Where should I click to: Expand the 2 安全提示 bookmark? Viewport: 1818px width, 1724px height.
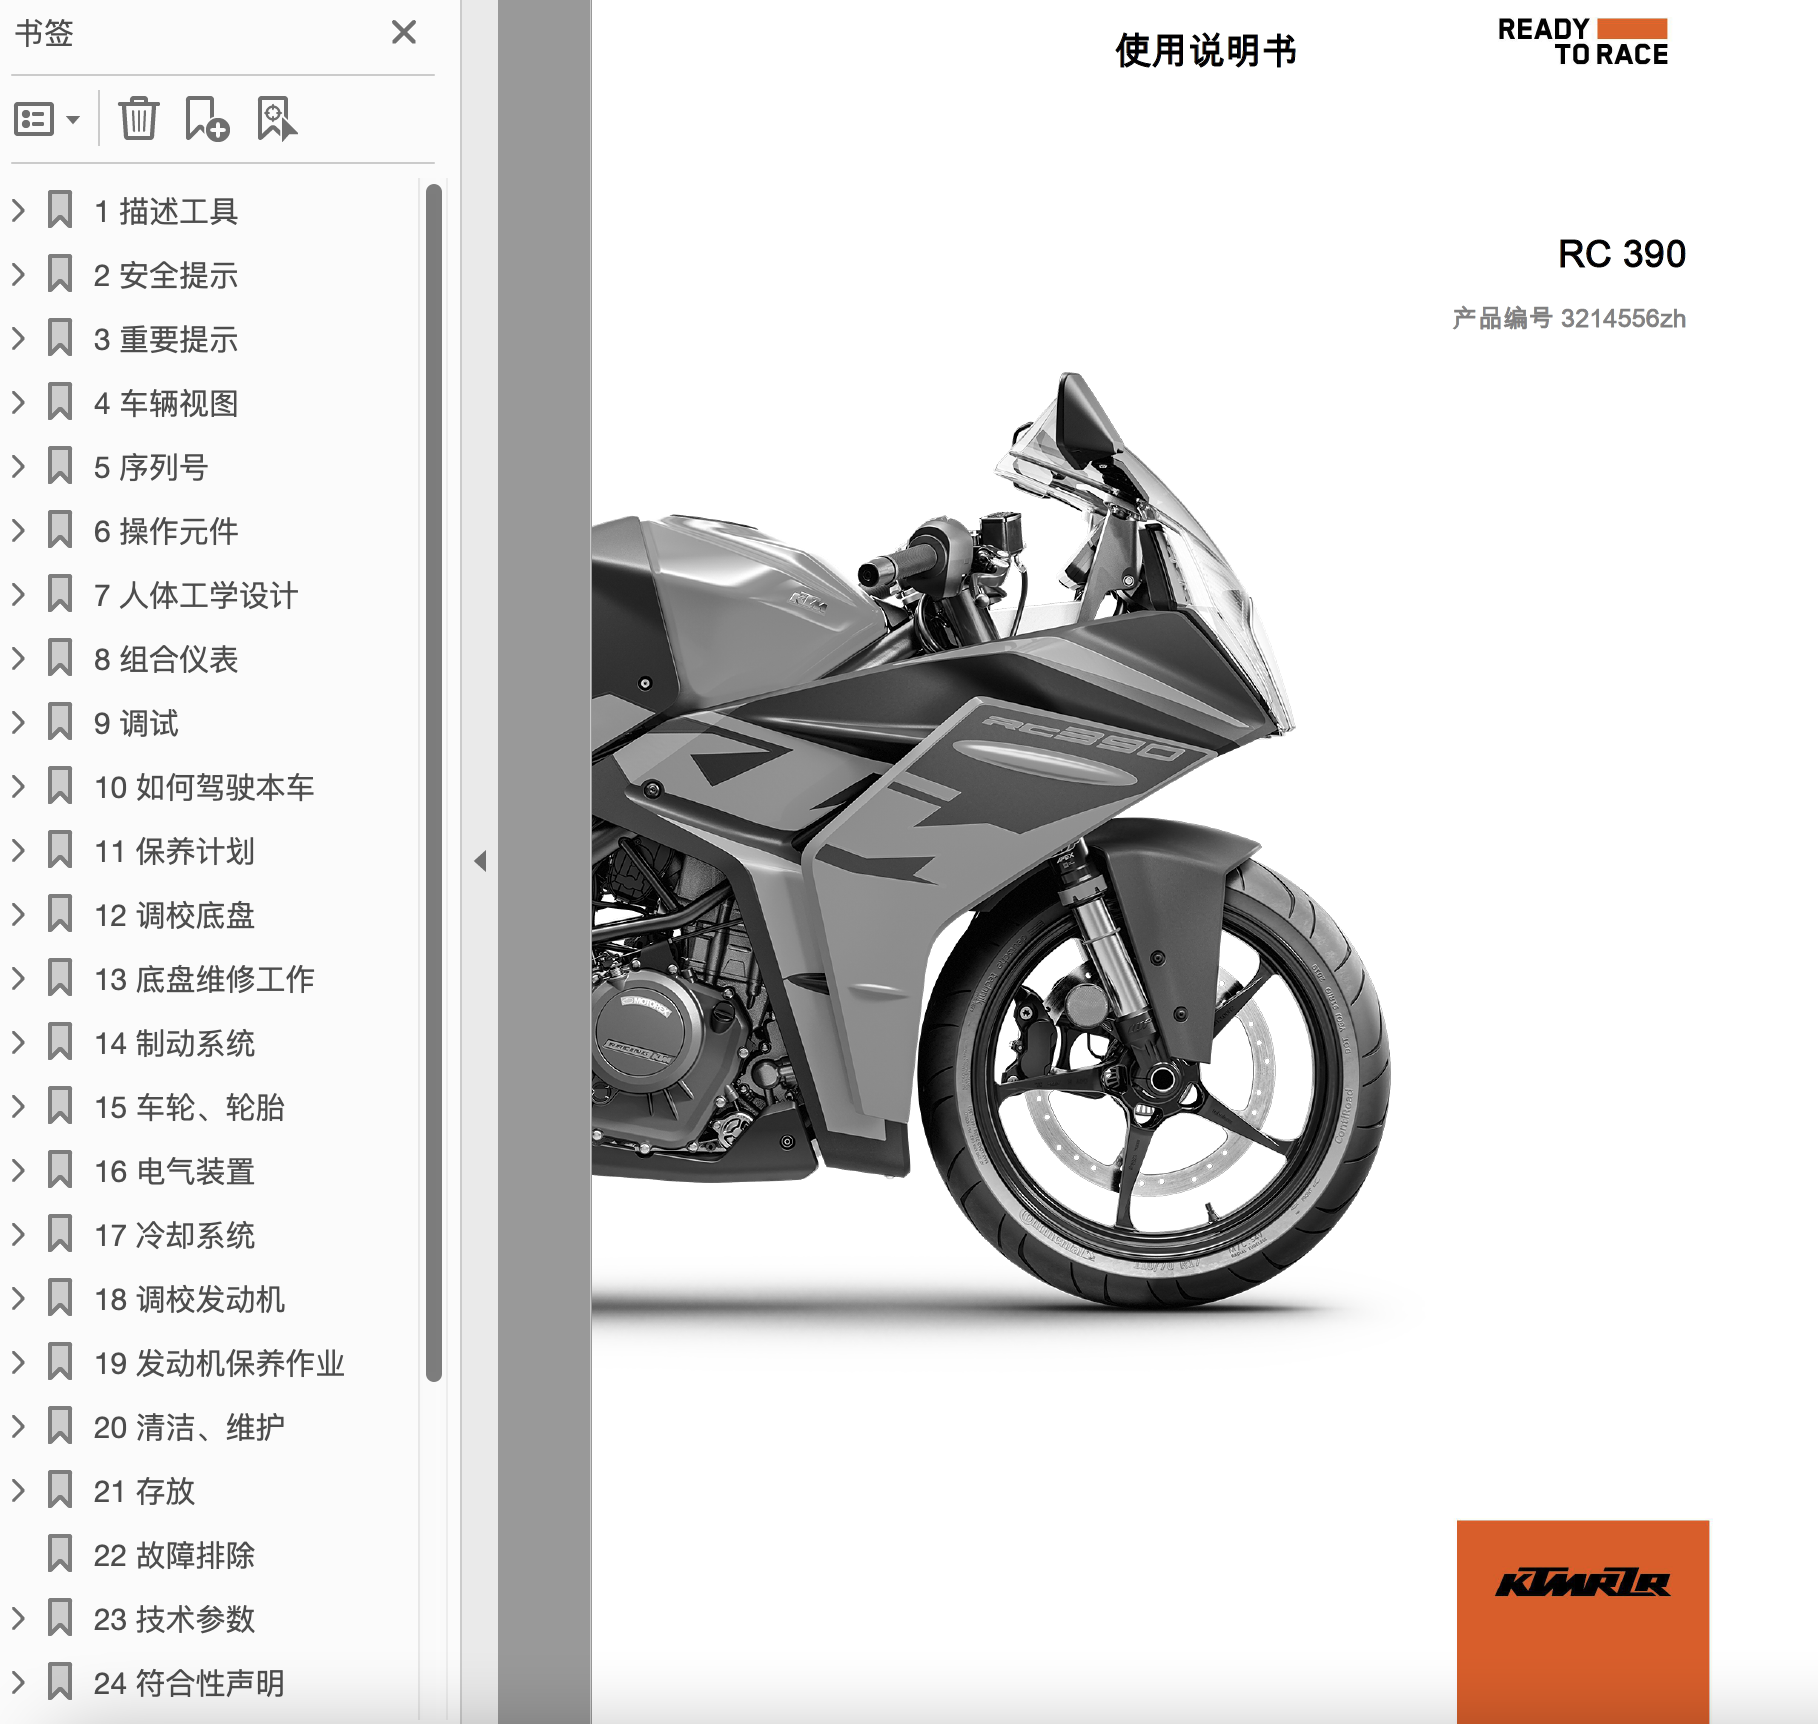click(x=18, y=274)
